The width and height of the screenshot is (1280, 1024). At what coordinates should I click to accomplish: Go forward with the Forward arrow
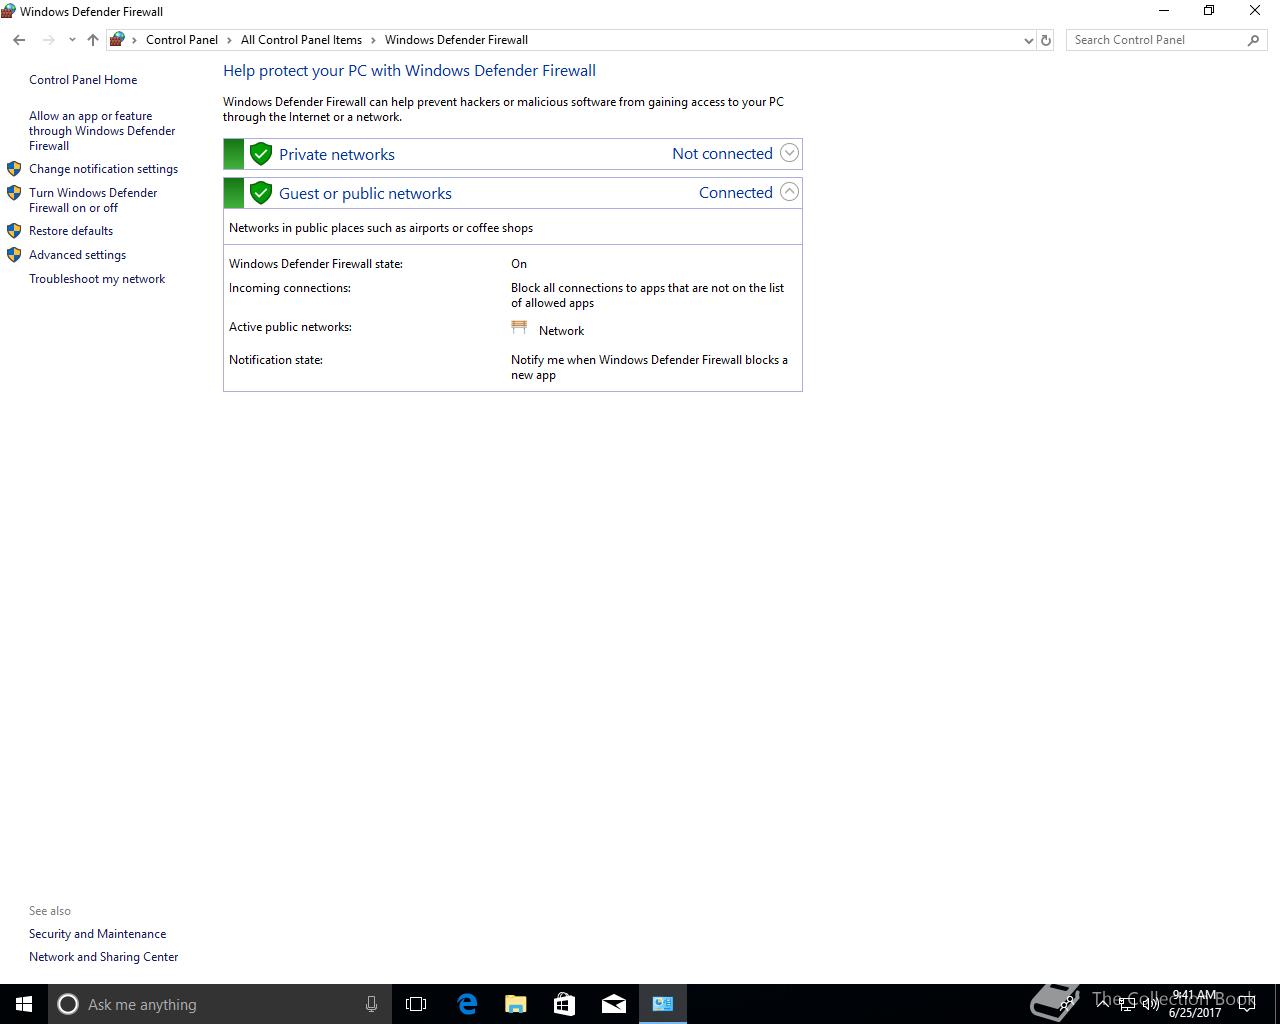point(48,40)
